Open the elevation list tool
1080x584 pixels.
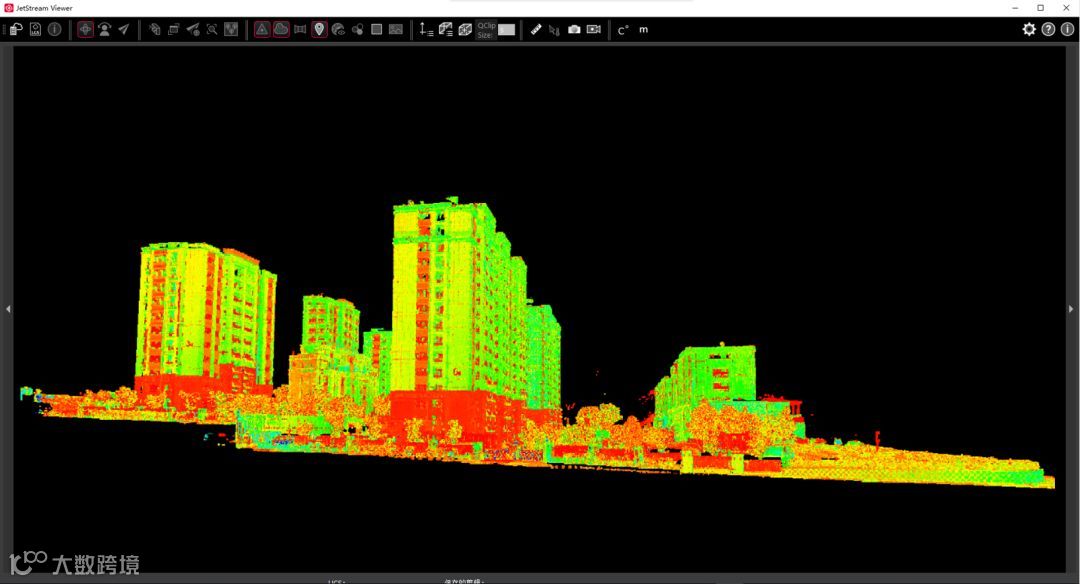tap(427, 29)
